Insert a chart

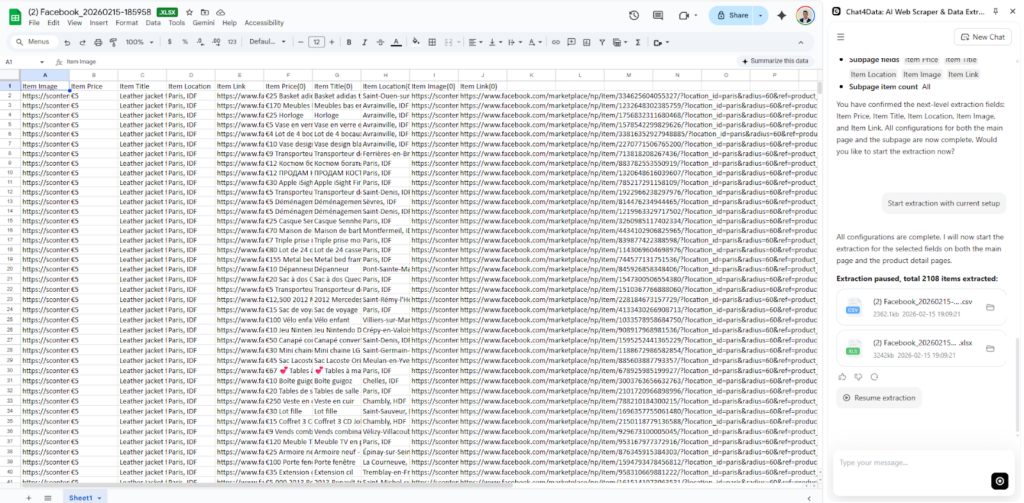coord(586,42)
